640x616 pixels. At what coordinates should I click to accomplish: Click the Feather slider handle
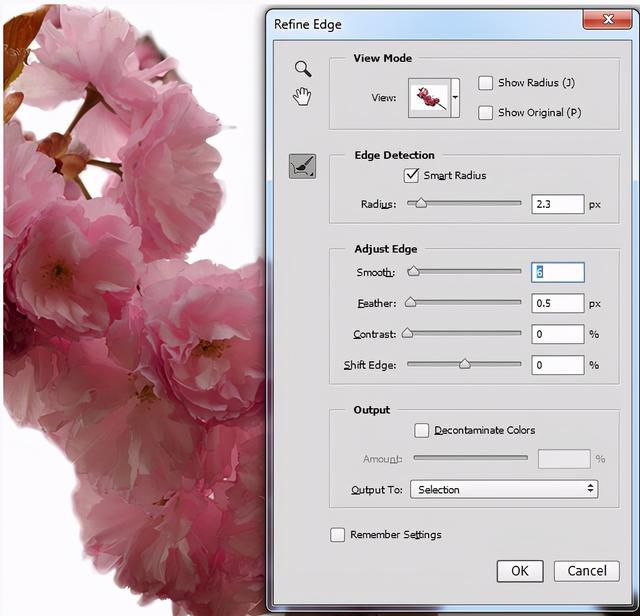pos(410,302)
